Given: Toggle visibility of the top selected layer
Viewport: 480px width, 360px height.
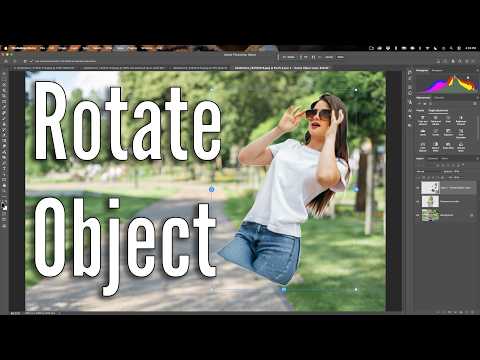Looking at the screenshot, I should pos(418,188).
